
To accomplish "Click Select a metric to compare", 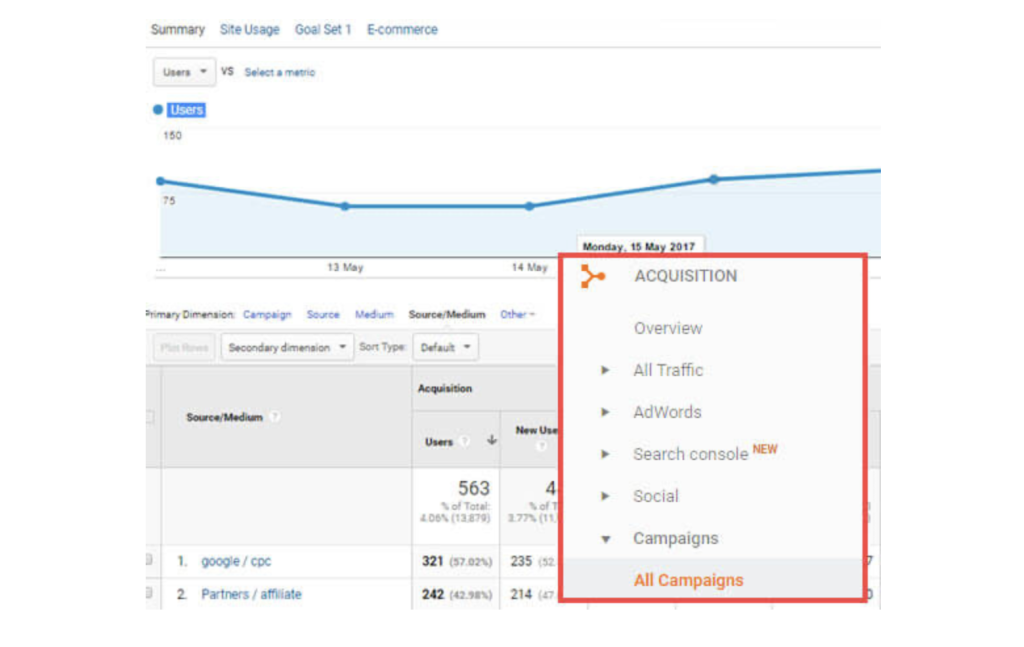I will click(278, 72).
